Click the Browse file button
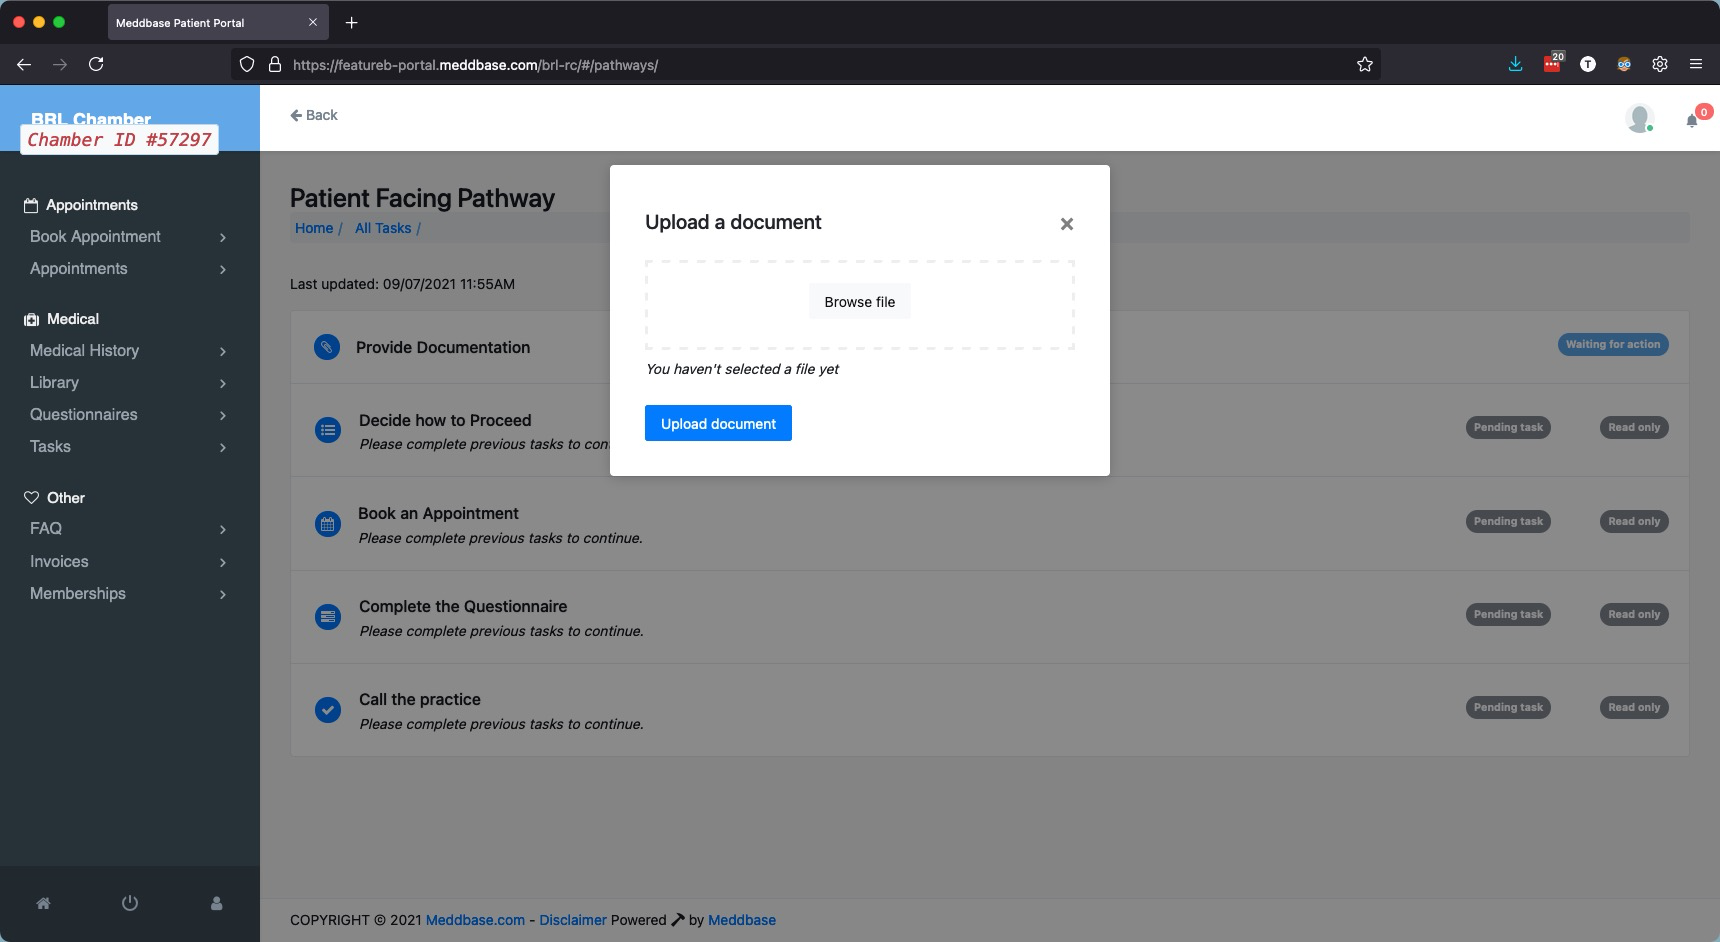1720x942 pixels. tap(859, 302)
